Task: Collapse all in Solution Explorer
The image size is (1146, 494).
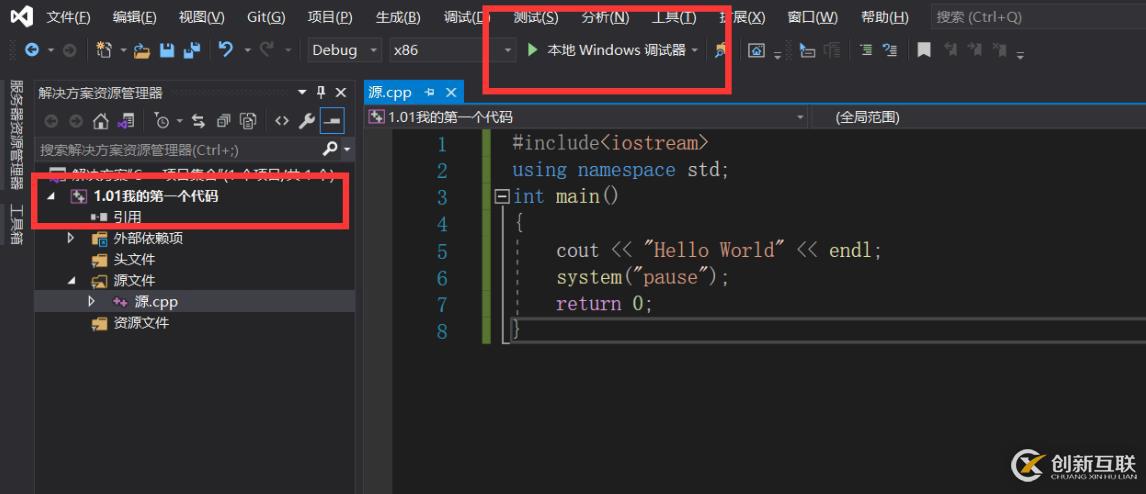Action: coord(224,121)
